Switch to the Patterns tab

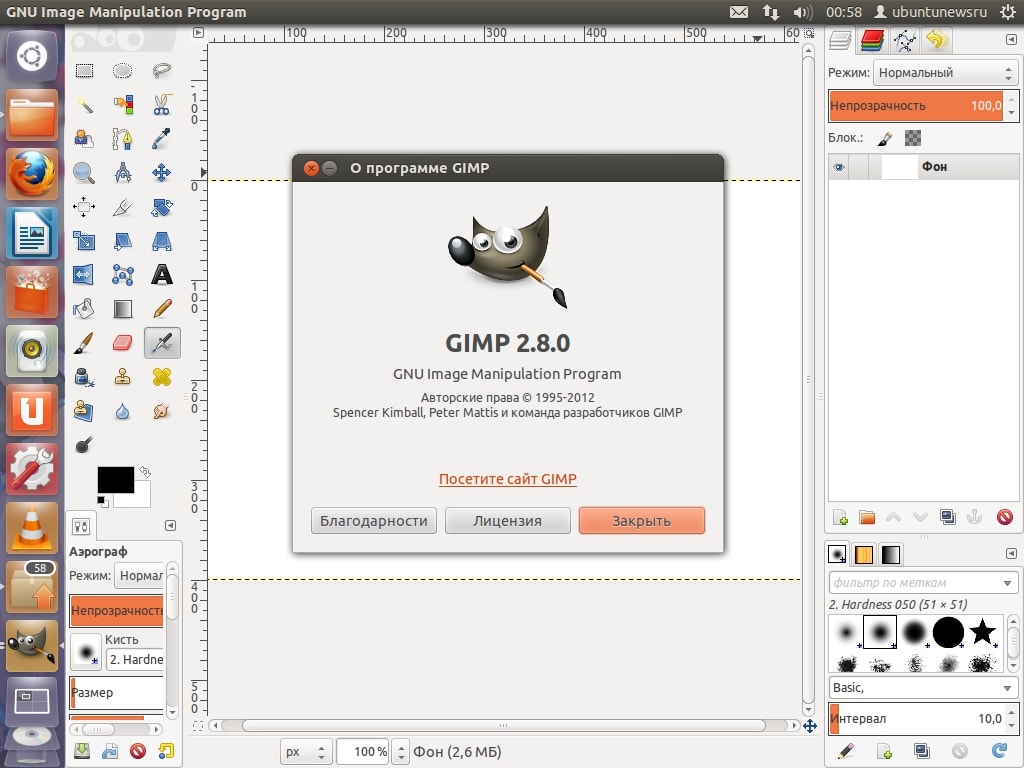point(863,554)
